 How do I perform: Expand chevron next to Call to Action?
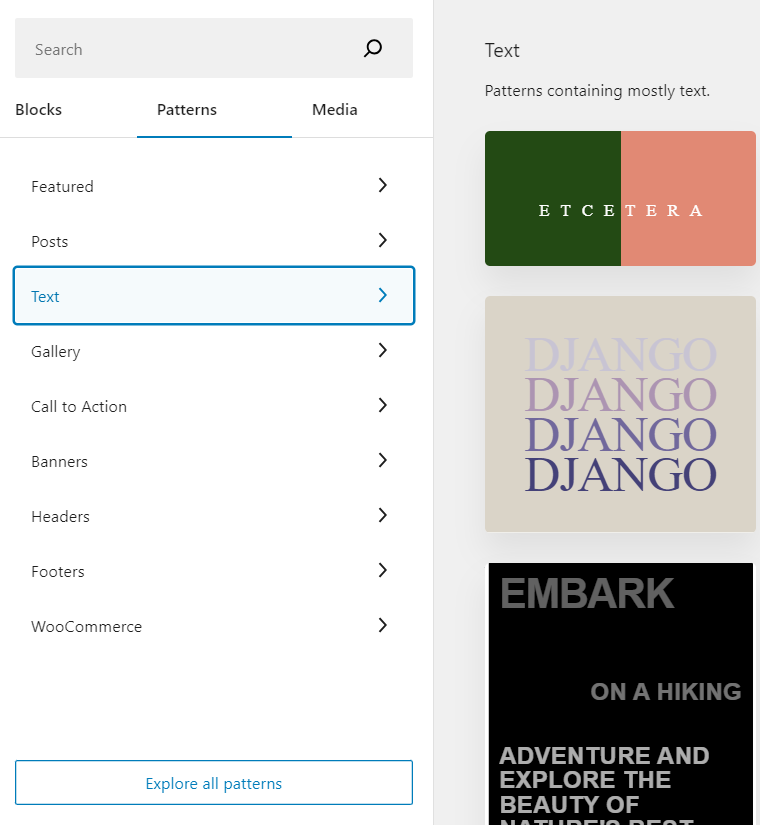click(x=383, y=405)
